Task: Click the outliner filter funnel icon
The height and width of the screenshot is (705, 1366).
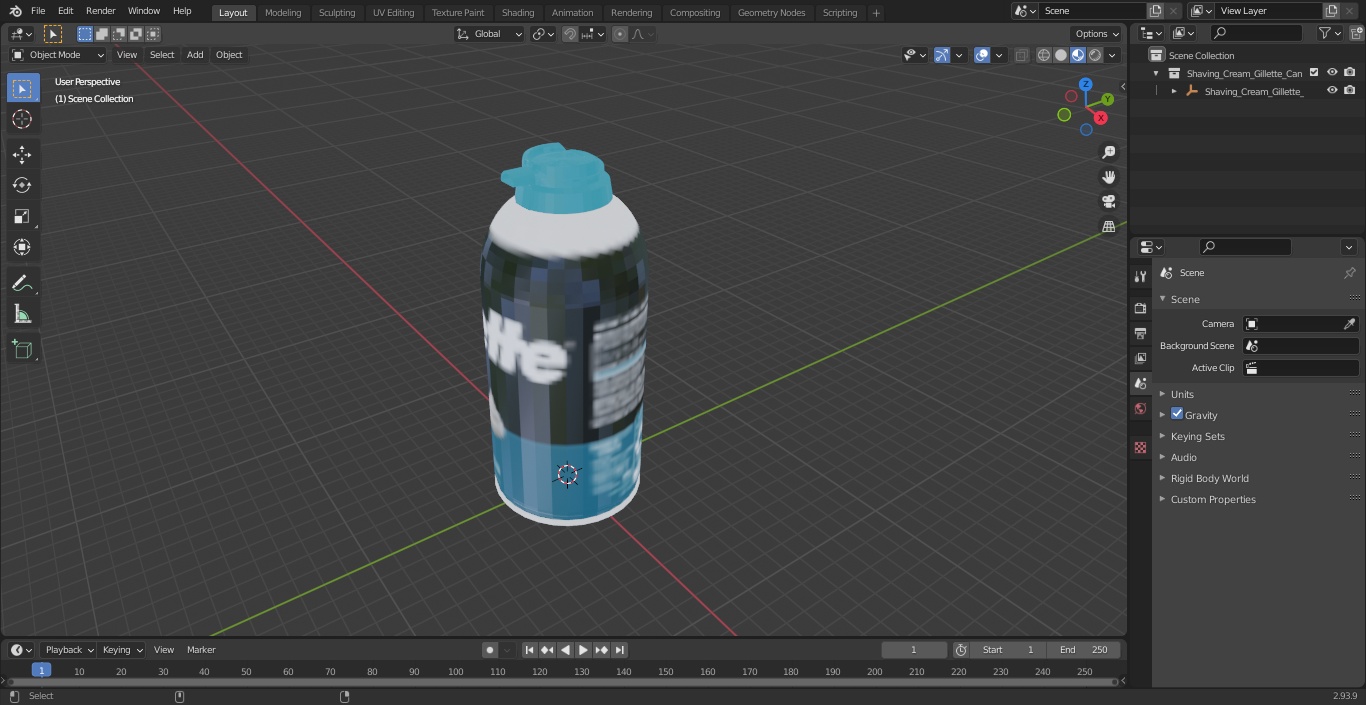Action: coord(1325,33)
